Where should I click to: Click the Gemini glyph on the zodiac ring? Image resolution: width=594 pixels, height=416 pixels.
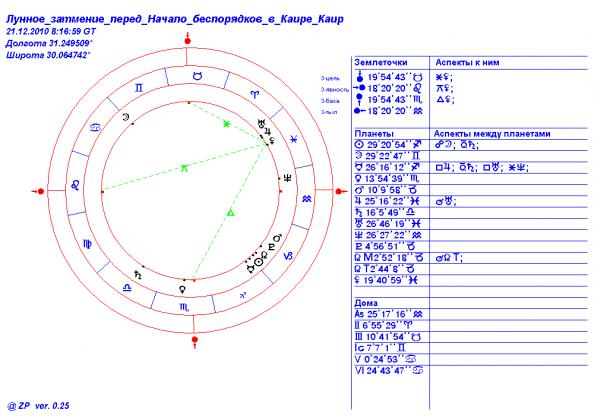(x=139, y=88)
